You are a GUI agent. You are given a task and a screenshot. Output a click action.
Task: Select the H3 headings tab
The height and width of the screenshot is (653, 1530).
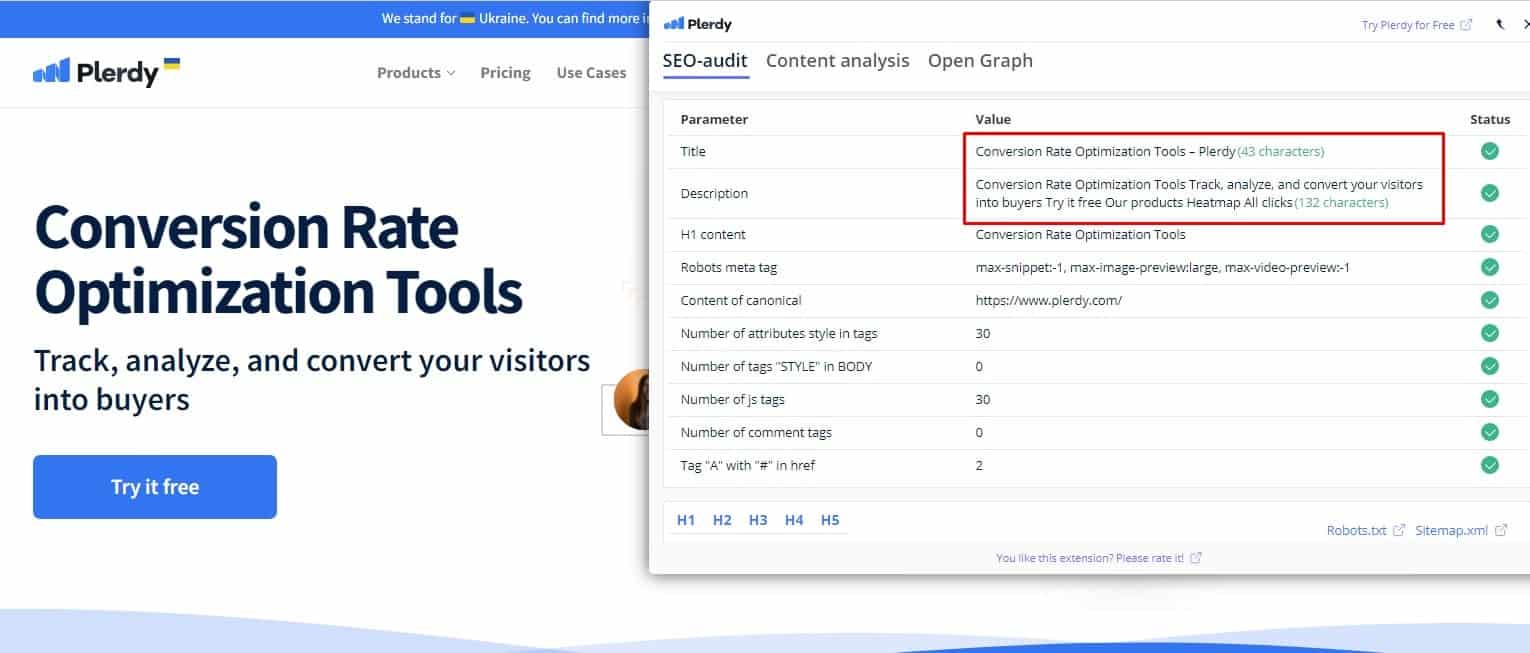(758, 520)
